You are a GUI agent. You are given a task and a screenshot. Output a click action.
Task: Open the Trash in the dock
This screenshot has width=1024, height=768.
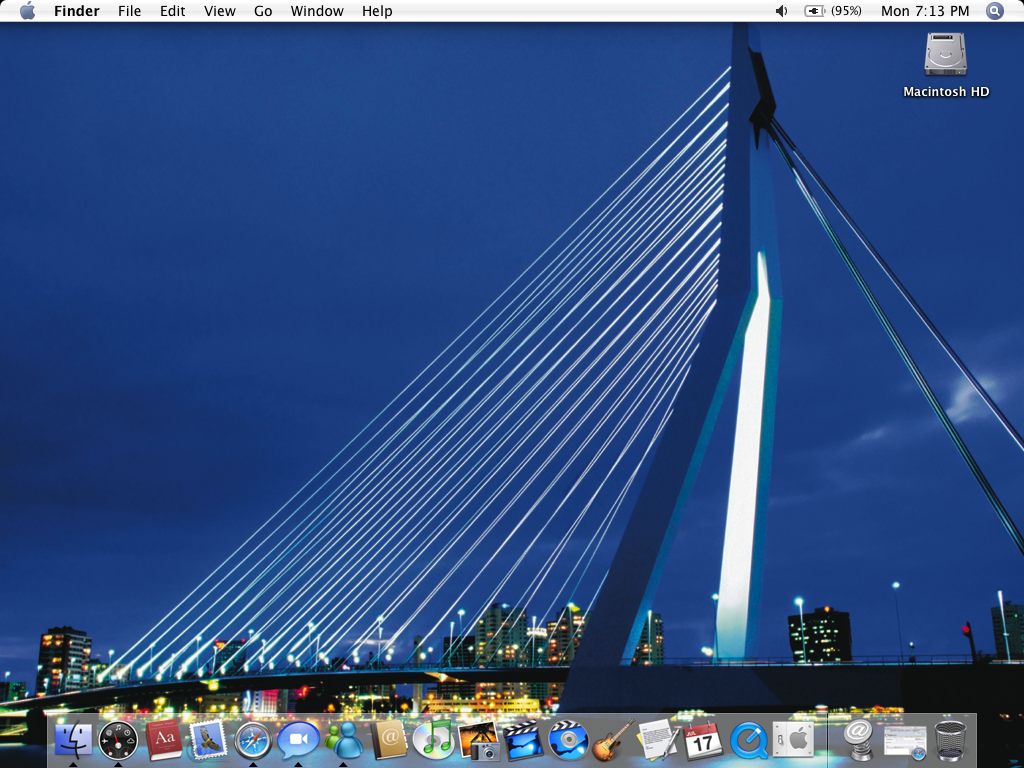coord(950,741)
